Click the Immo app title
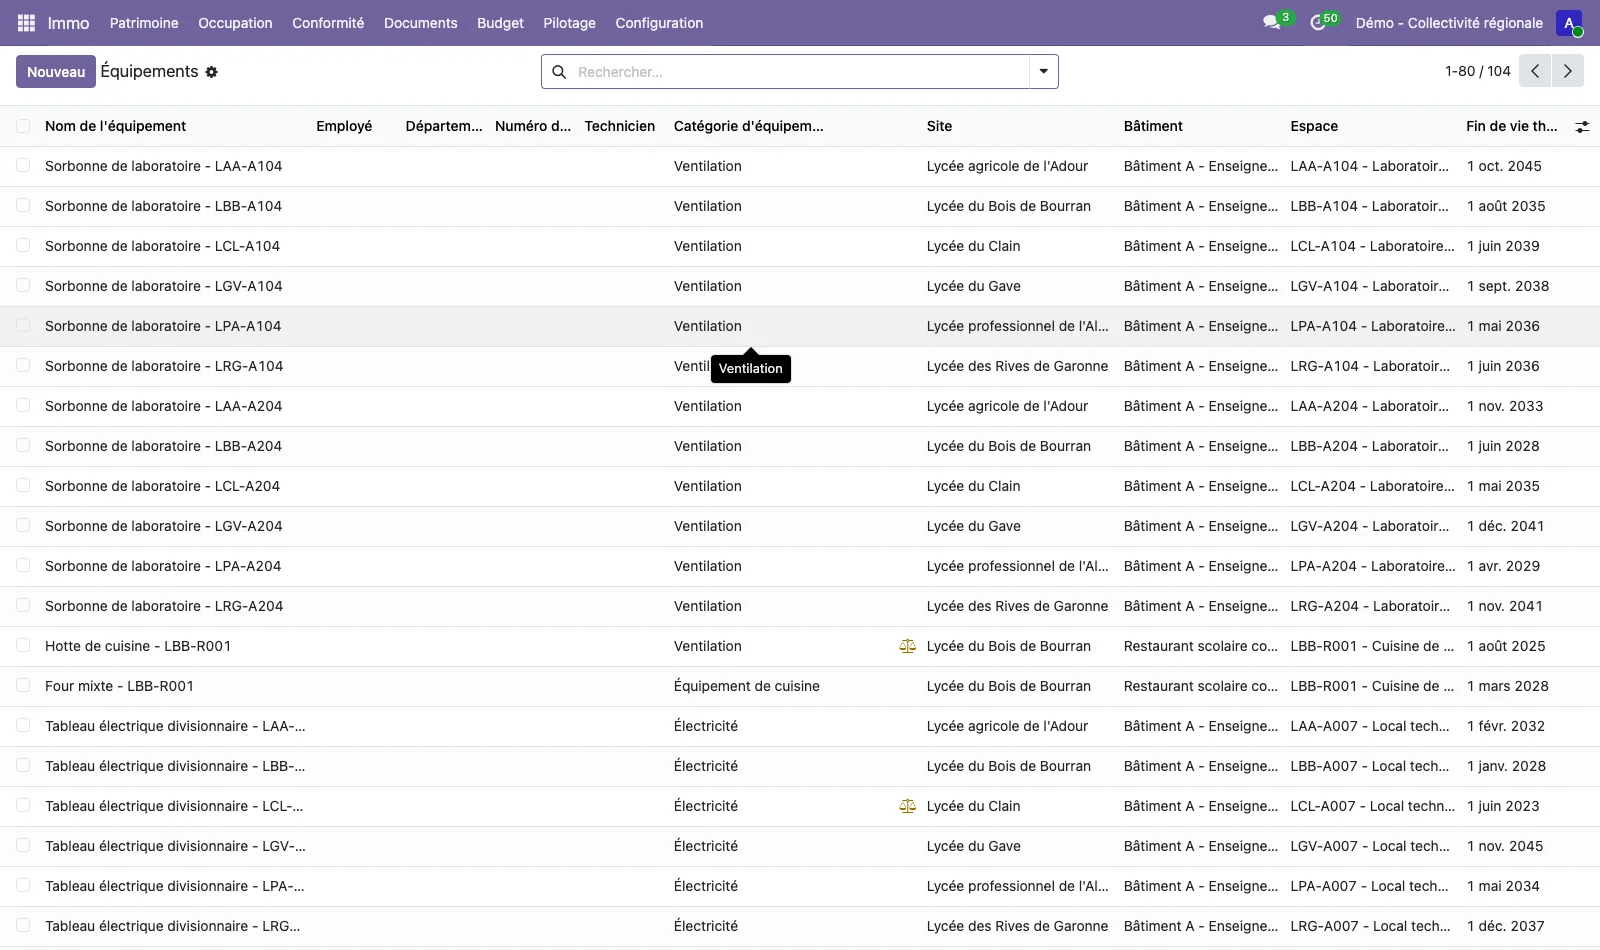 [x=68, y=23]
